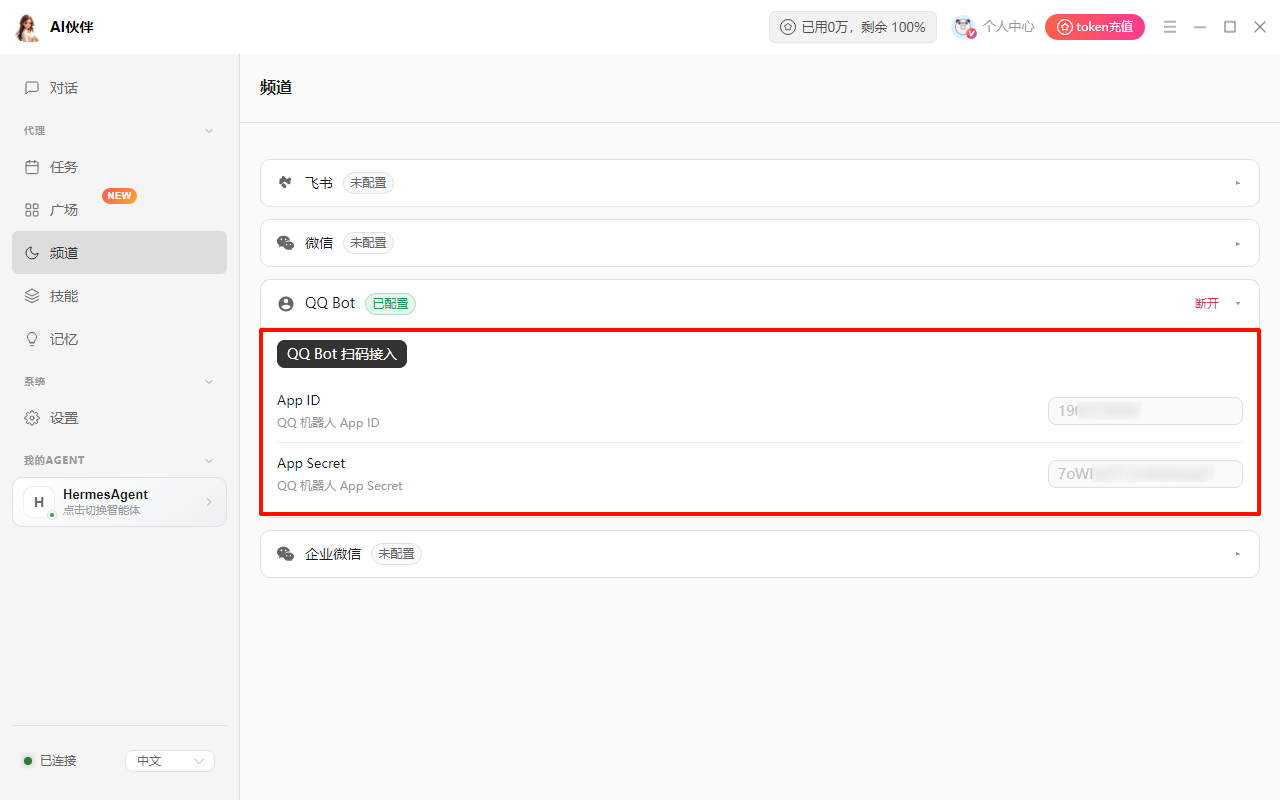Open the 对话 chat page

click(119, 88)
